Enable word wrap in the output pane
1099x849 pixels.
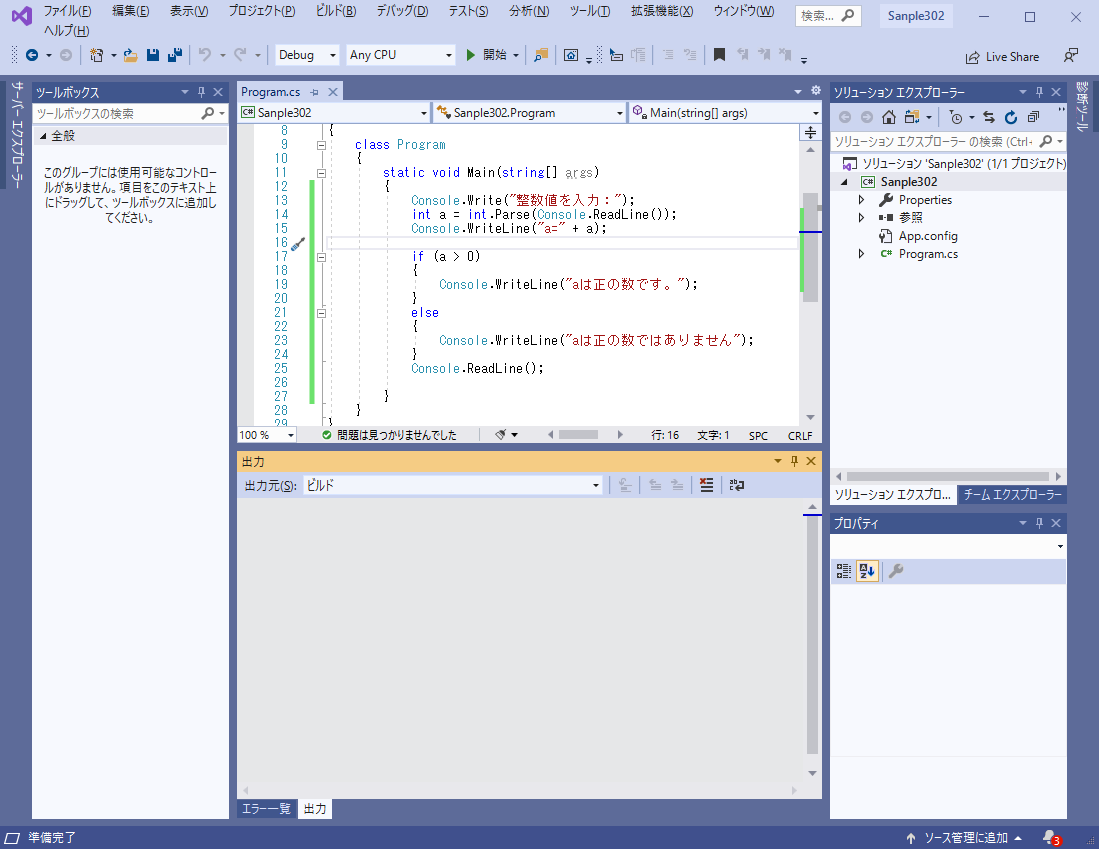(x=737, y=485)
